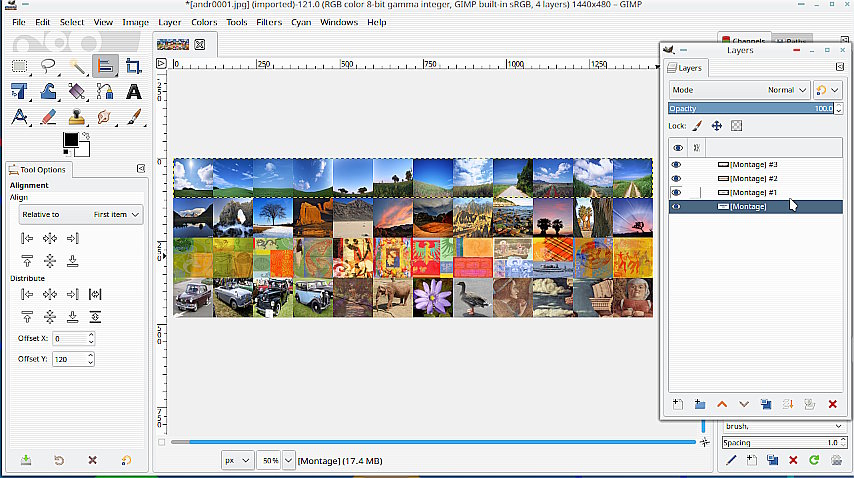Align top edges in Align section
854x478 pixels.
[x=27, y=261]
